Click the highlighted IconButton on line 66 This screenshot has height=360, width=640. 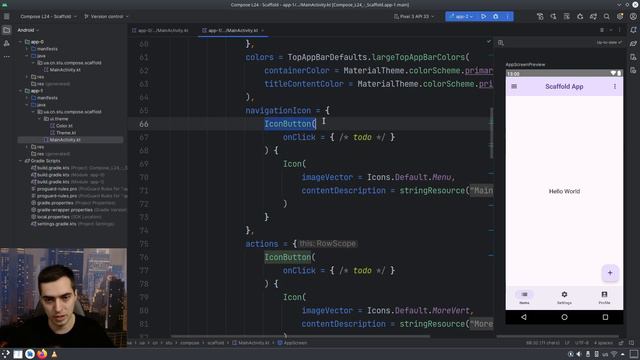pyautogui.click(x=290, y=124)
